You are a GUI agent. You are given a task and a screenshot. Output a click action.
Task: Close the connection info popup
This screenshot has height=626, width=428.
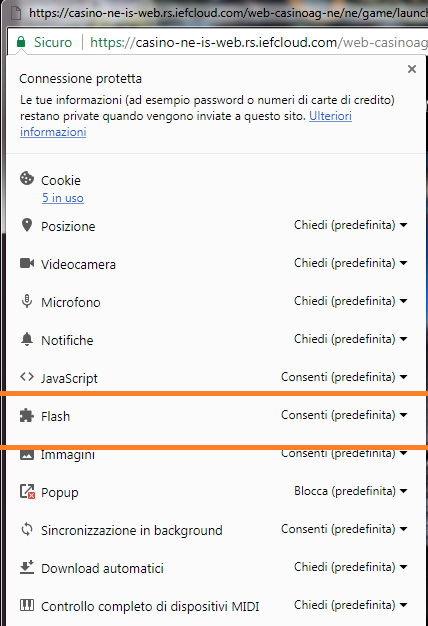tap(412, 69)
